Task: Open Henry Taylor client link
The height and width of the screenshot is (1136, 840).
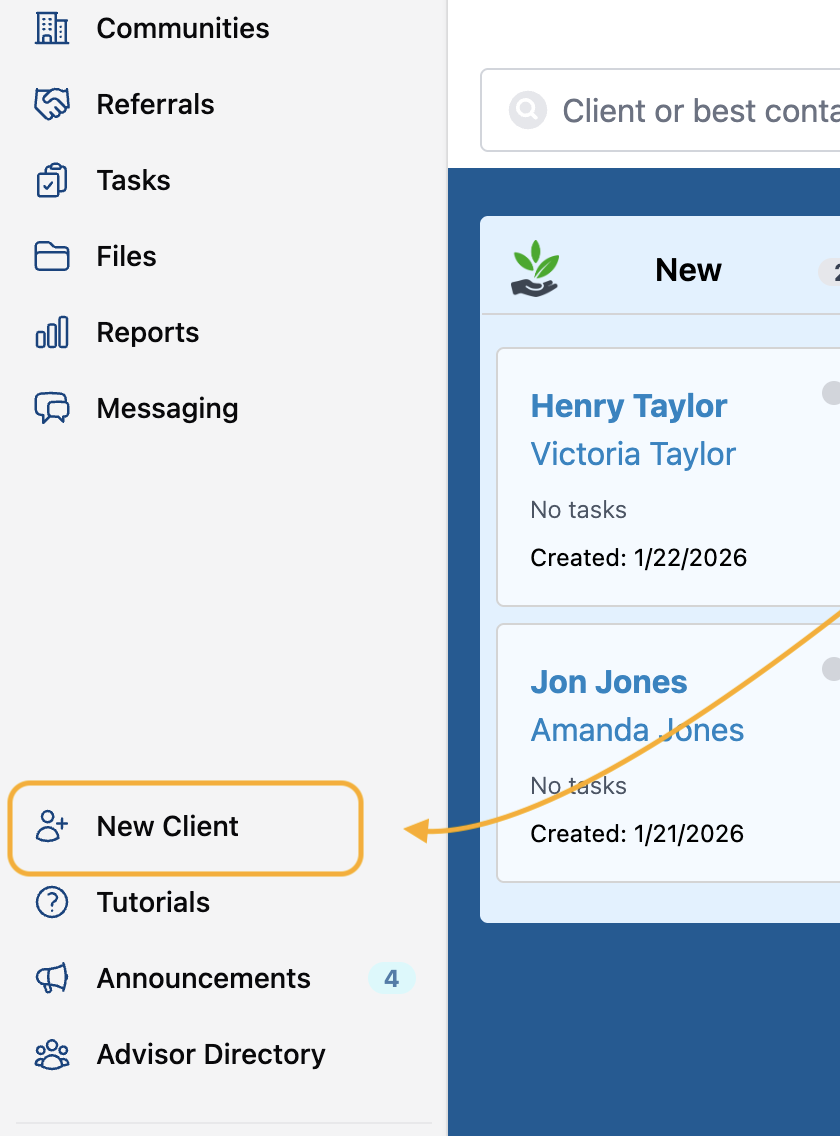Action: click(x=628, y=406)
